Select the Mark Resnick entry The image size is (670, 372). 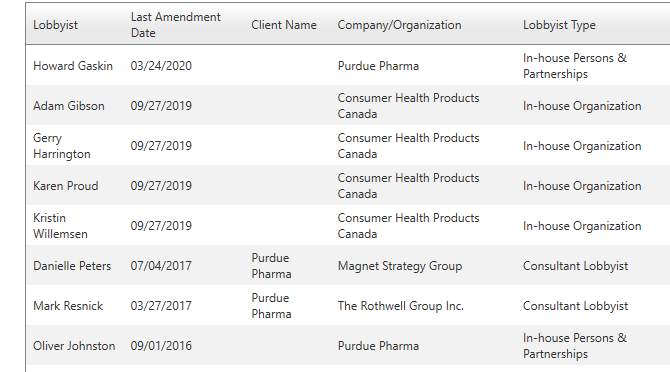[x=68, y=306]
